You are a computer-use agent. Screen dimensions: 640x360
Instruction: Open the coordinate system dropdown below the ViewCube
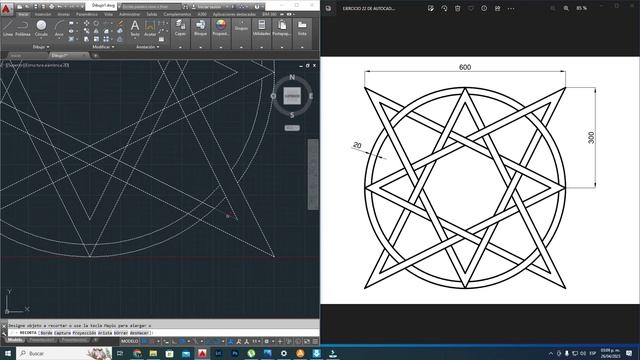292,128
